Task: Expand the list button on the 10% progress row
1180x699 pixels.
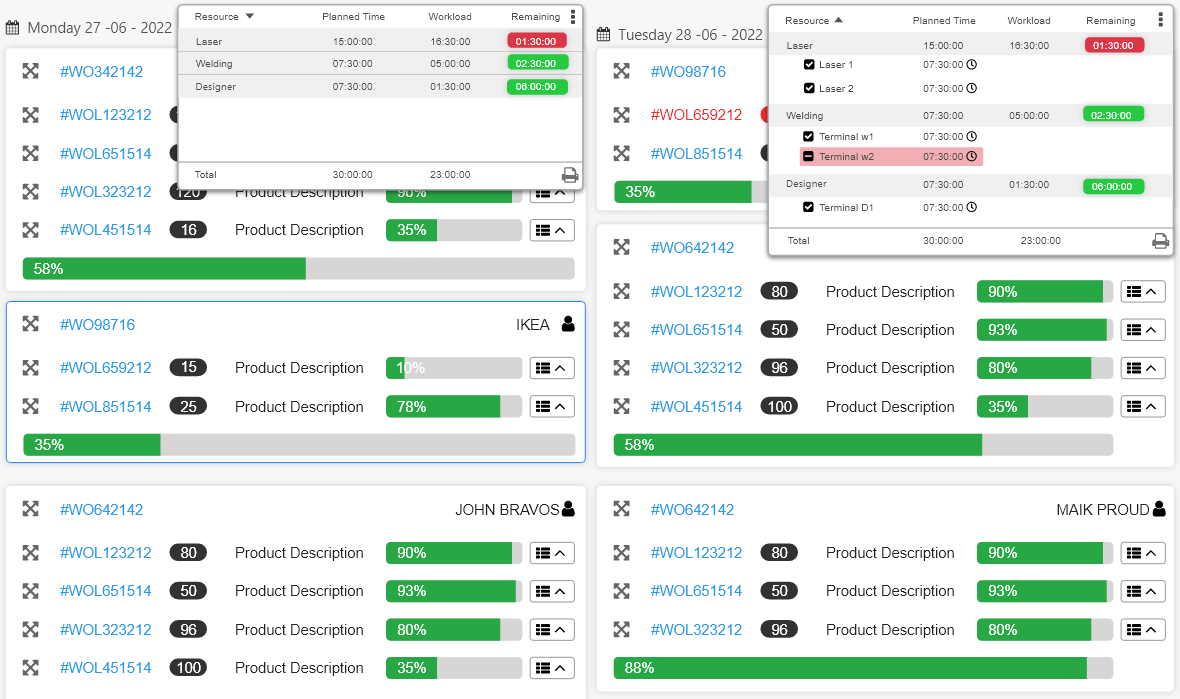Action: point(551,368)
